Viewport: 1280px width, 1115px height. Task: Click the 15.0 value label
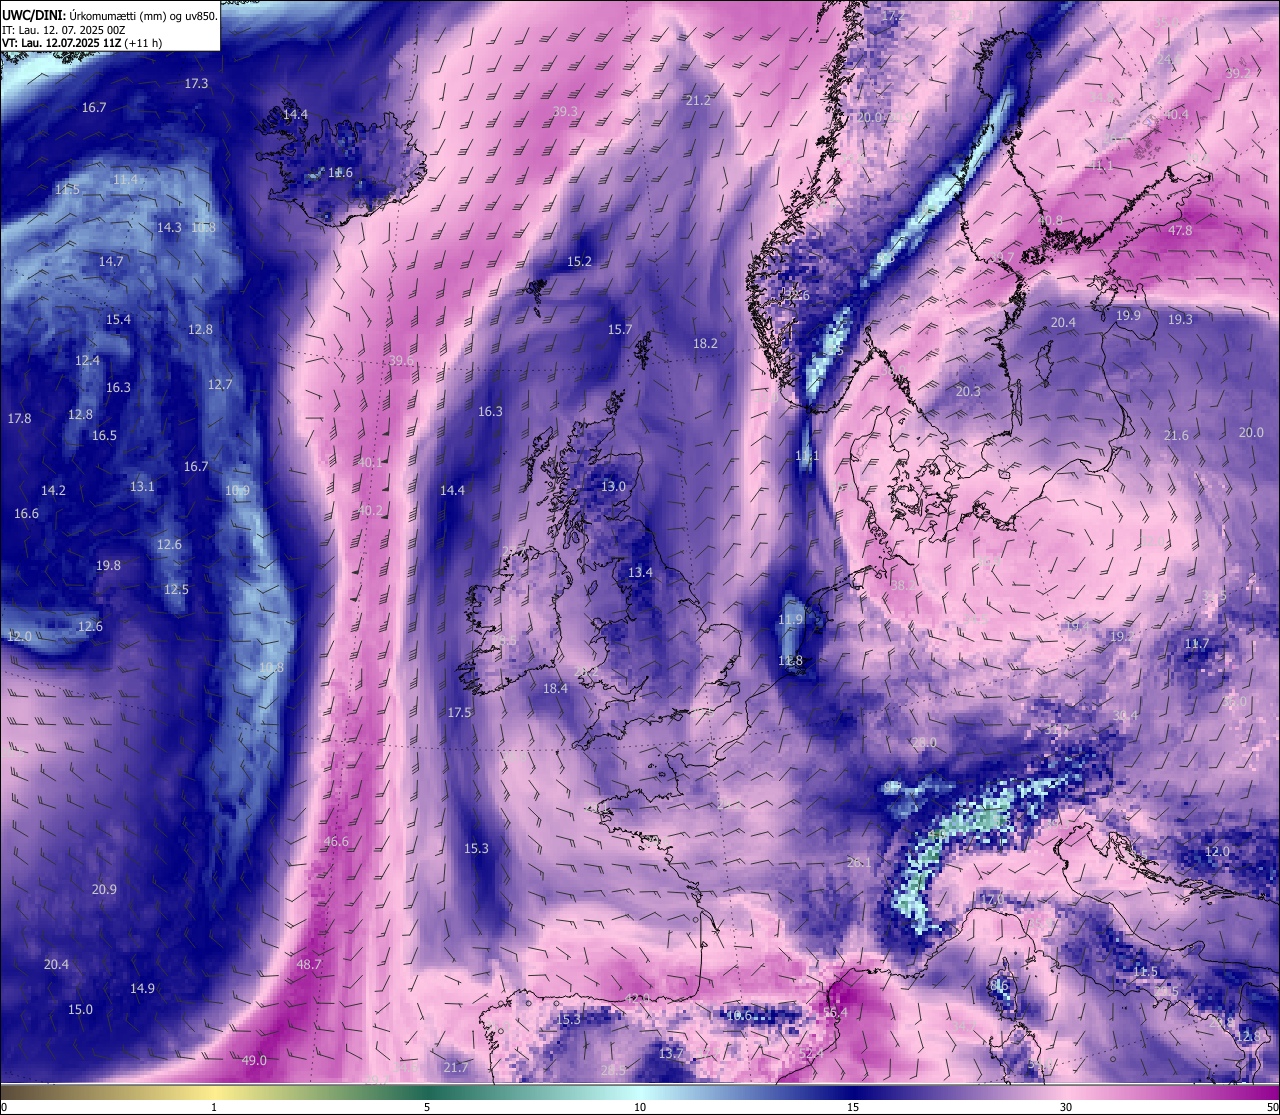point(80,1010)
